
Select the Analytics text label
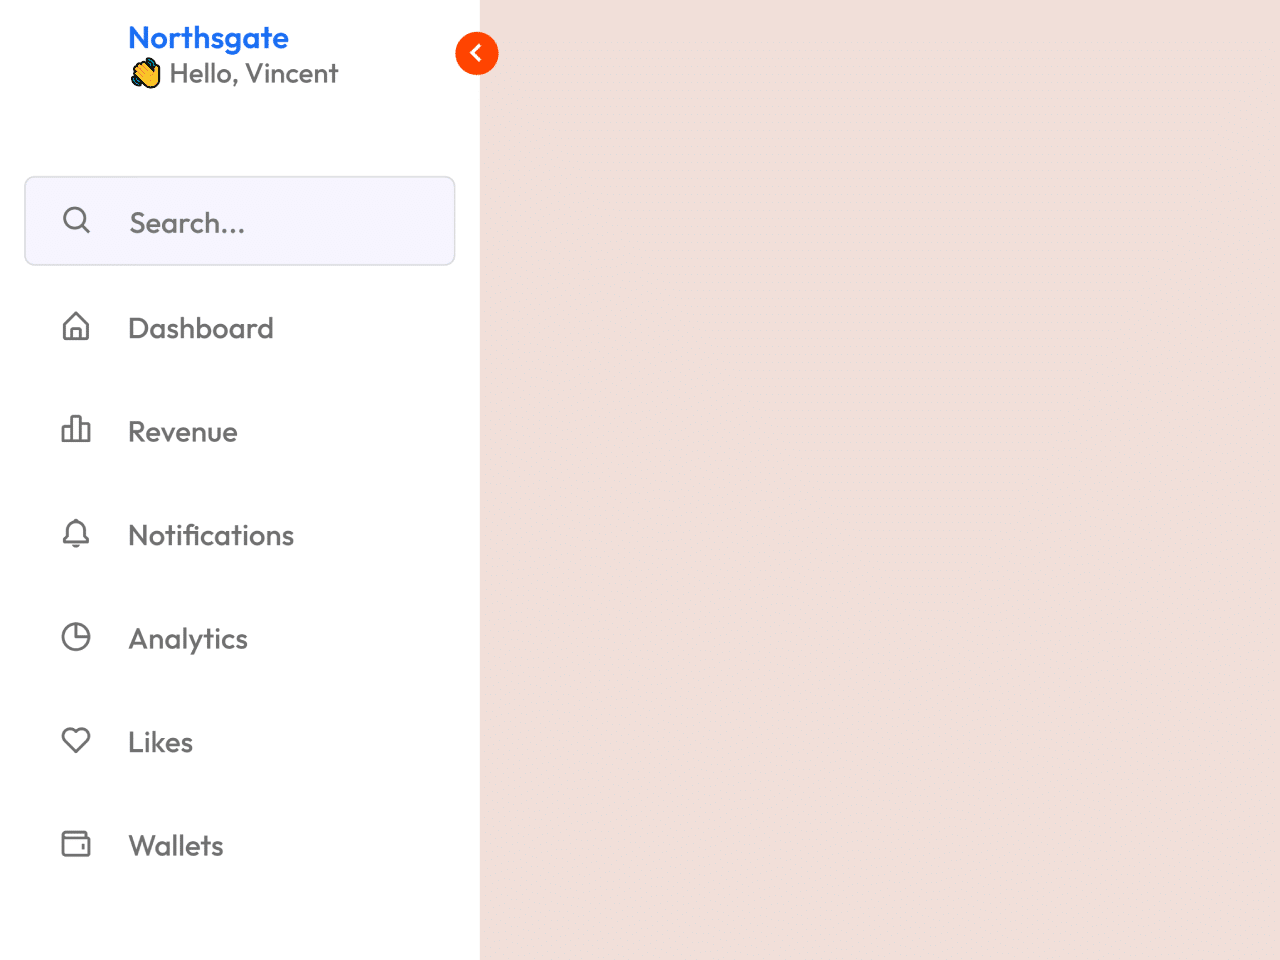pos(187,639)
